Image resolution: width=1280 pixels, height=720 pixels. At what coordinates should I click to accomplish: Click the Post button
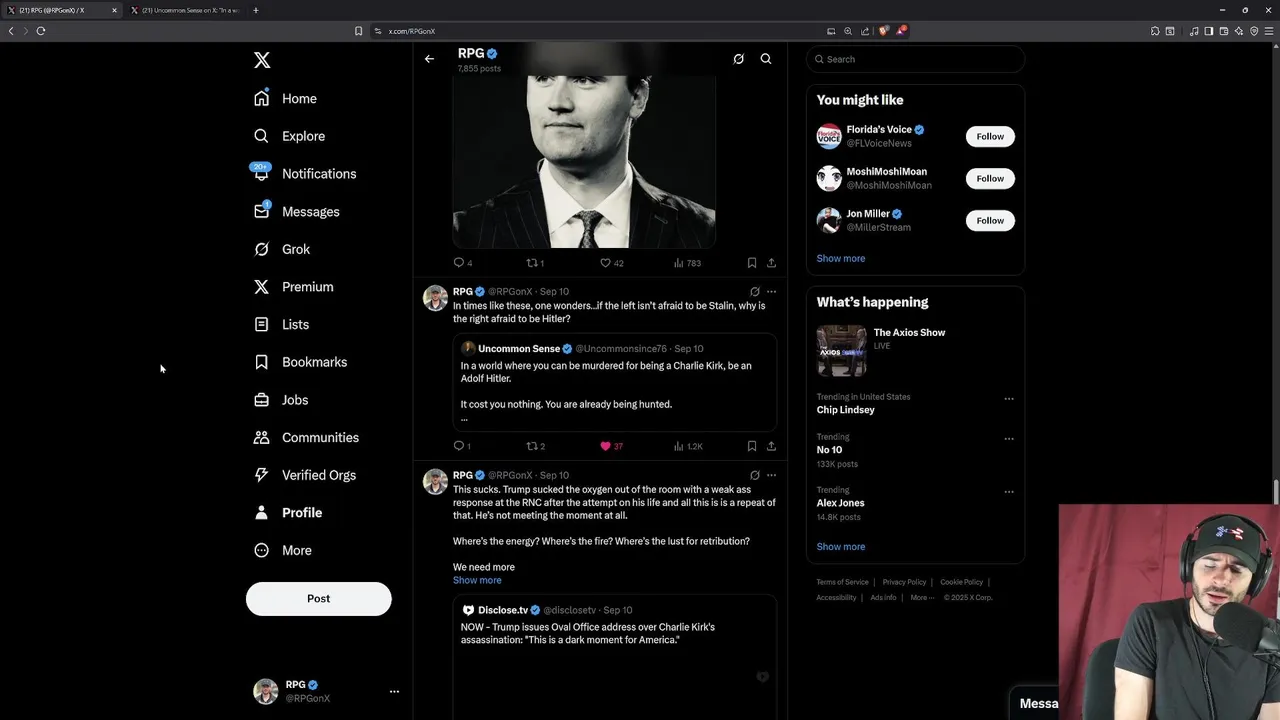click(x=318, y=598)
